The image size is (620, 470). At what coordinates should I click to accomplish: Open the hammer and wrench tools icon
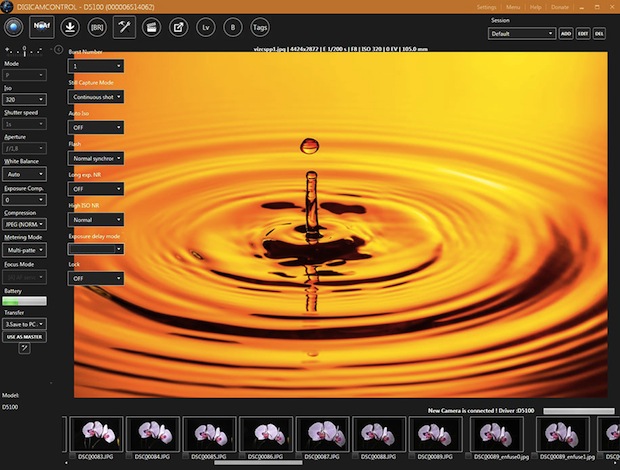click(124, 27)
